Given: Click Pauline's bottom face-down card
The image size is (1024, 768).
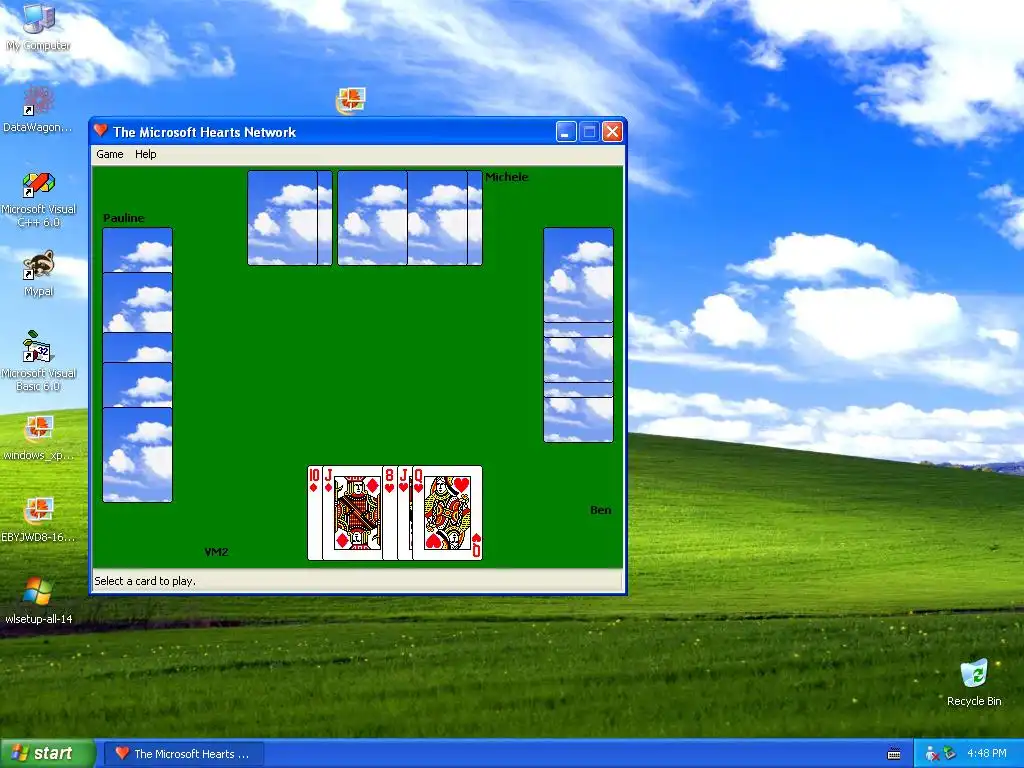Looking at the screenshot, I should (x=138, y=455).
